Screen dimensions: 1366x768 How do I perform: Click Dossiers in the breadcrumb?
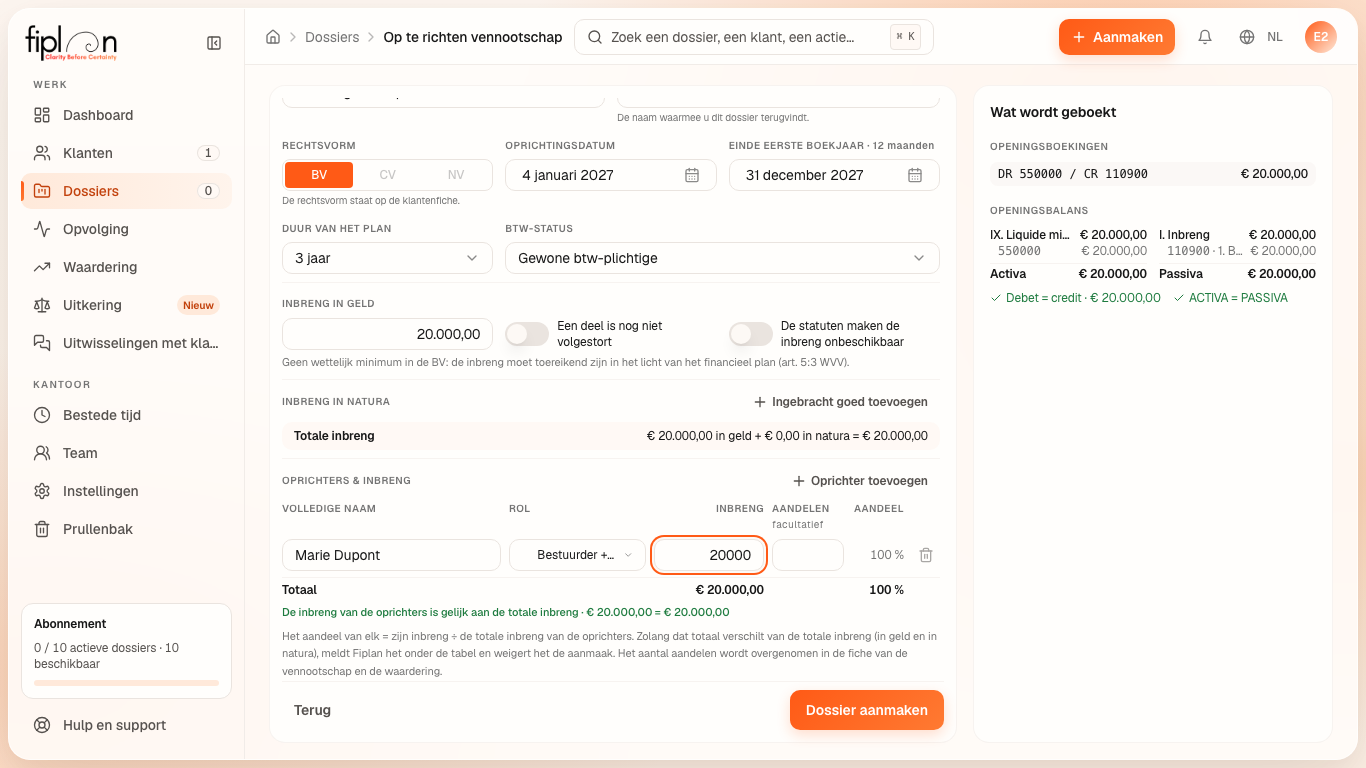point(332,37)
